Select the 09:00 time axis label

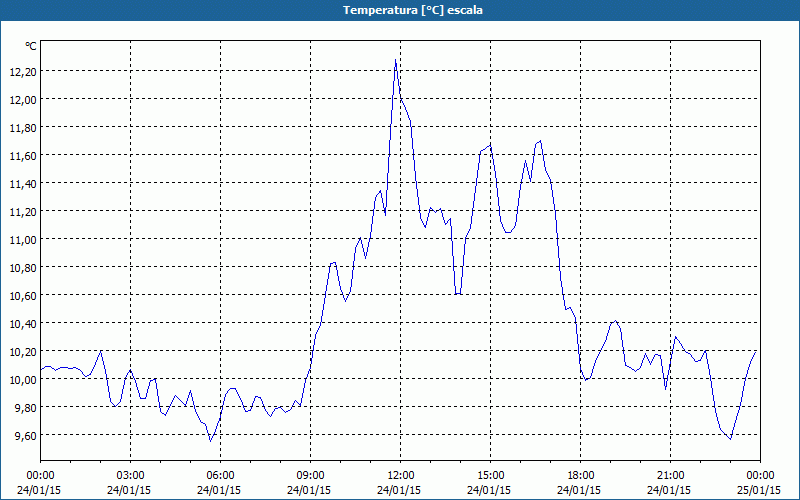pyautogui.click(x=310, y=476)
